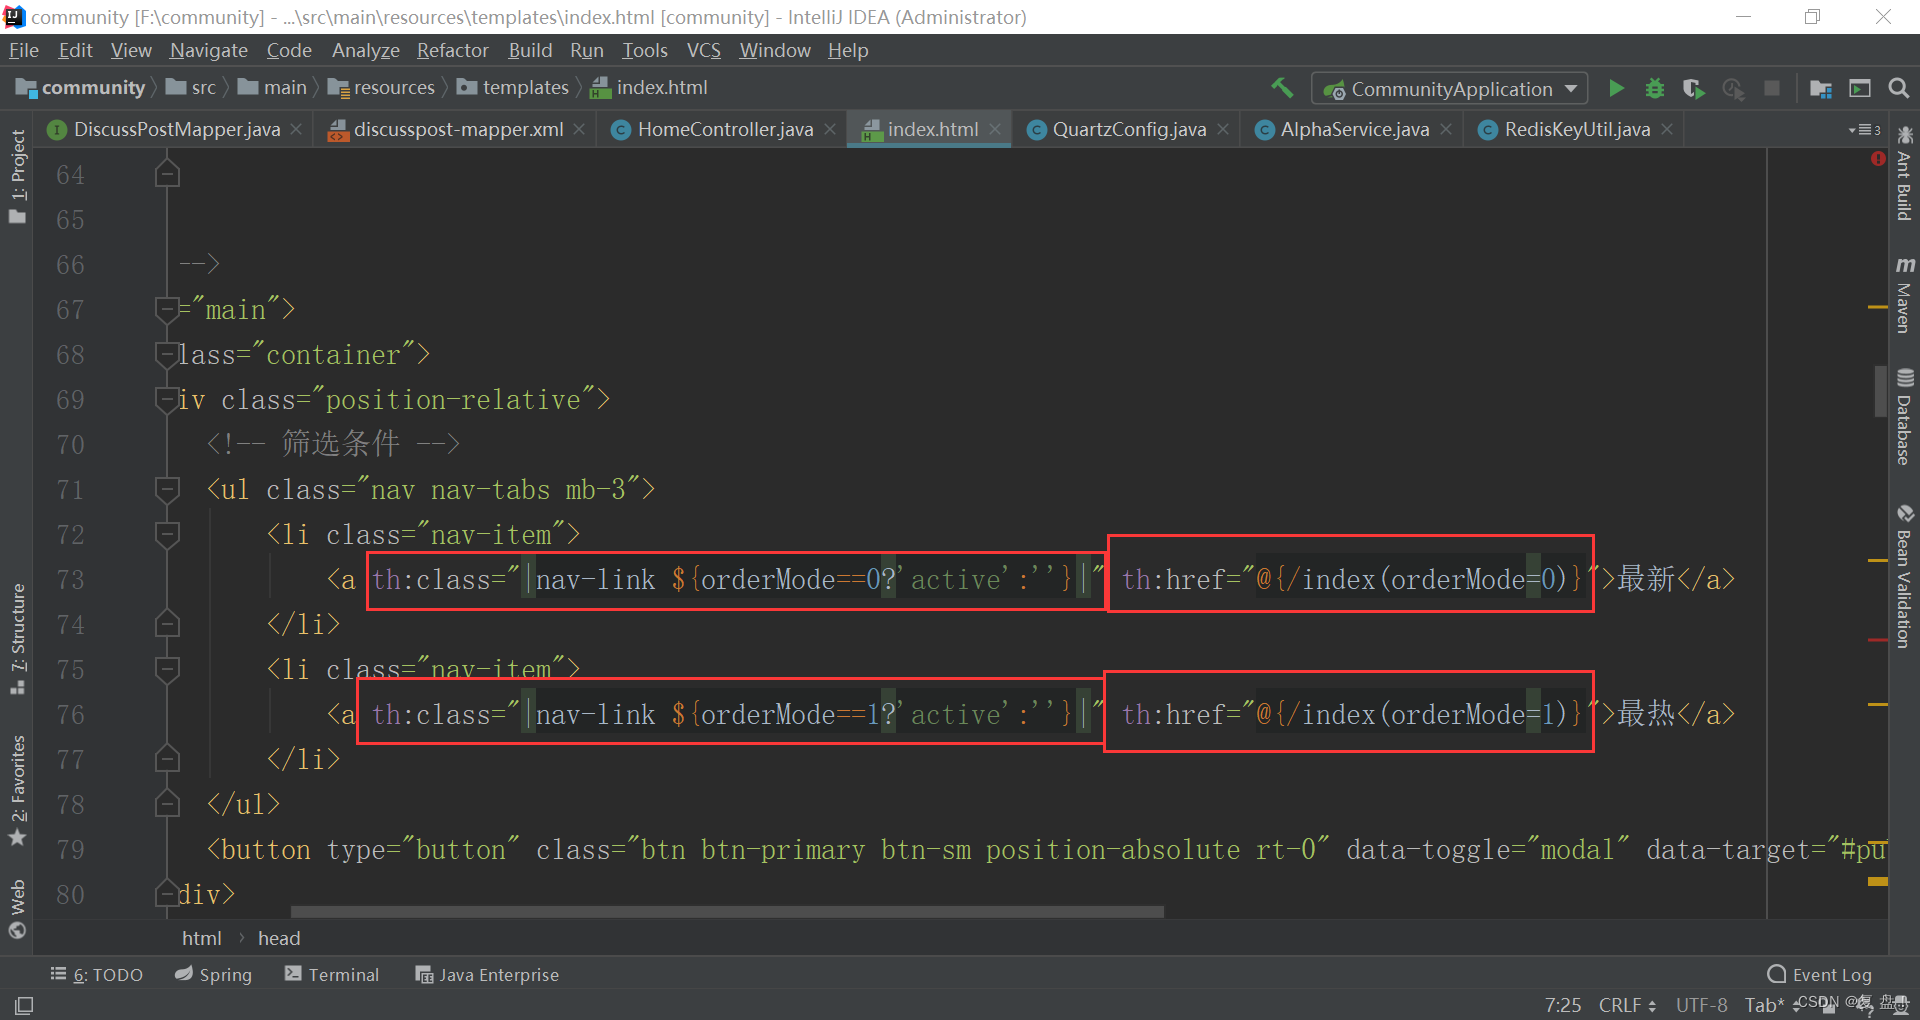Show hidden editor tabs list
This screenshot has height=1020, width=1920.
[x=1865, y=130]
